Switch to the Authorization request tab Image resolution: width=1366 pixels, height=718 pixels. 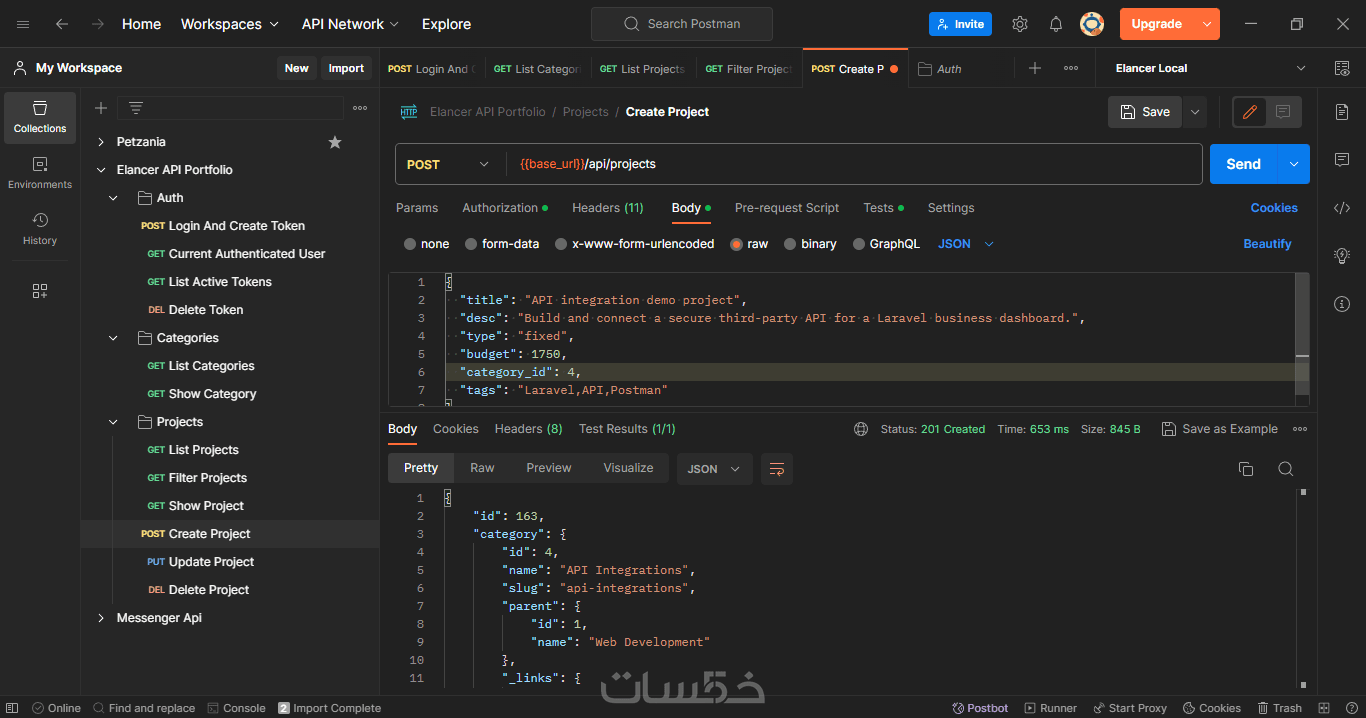tap(500, 208)
